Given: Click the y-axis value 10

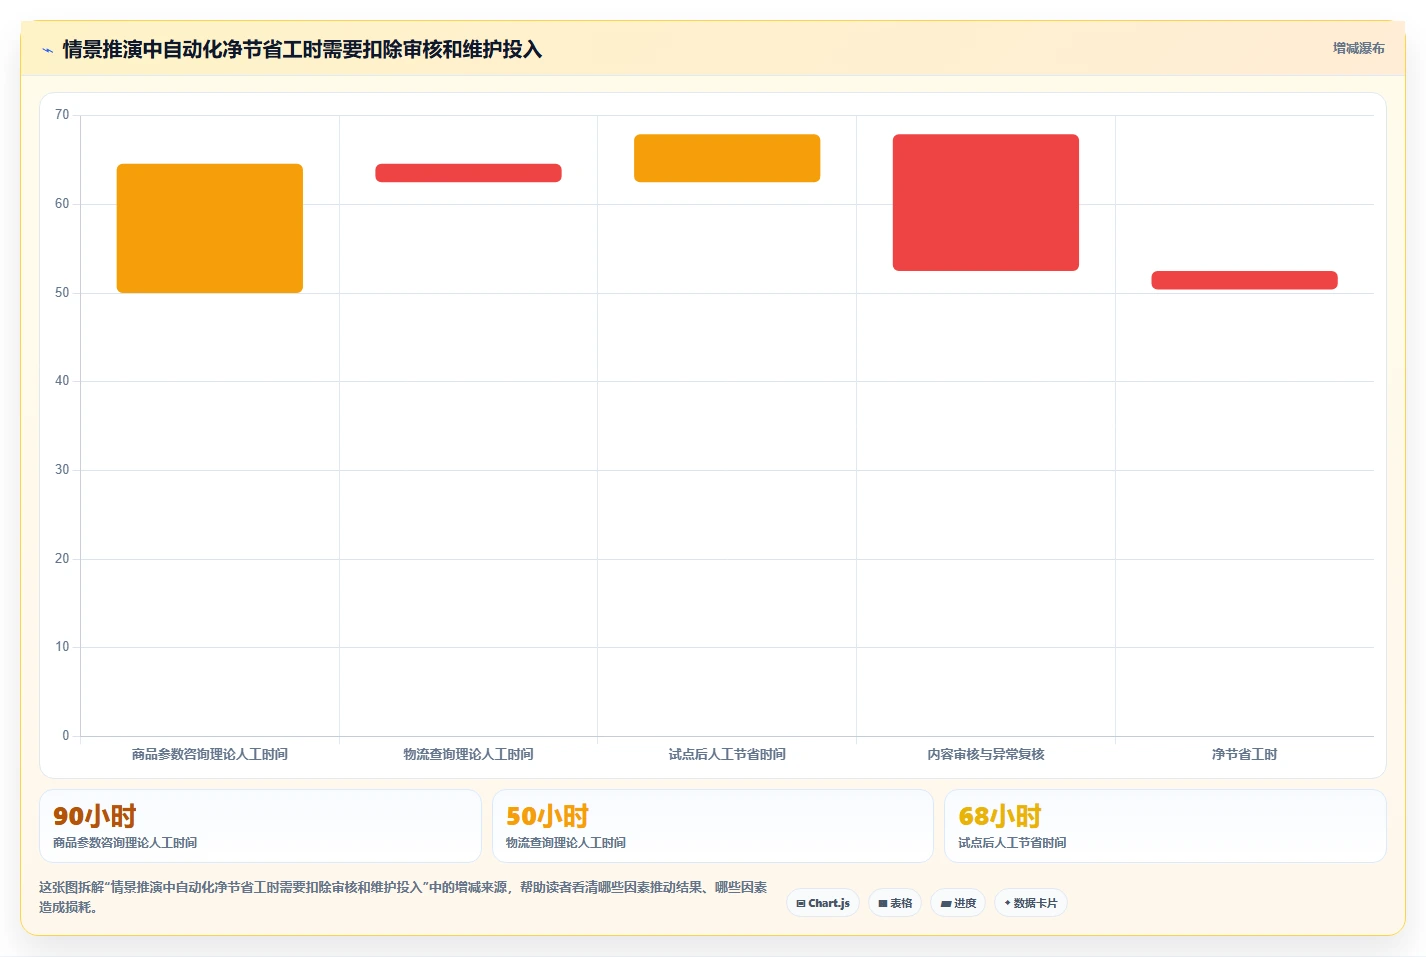Looking at the screenshot, I should point(62,647).
